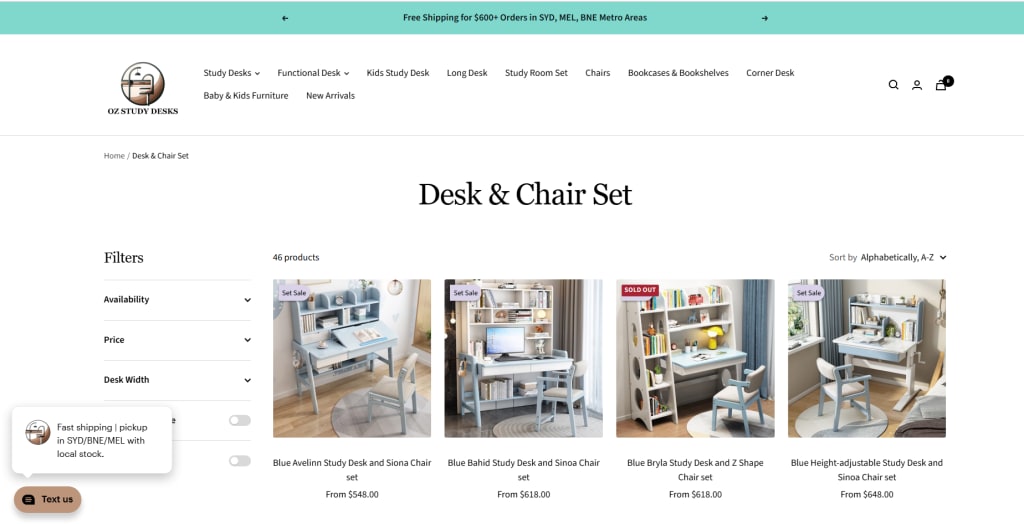Toggle the first filter switch under Desk Width
This screenshot has width=1024, height=524.
pos(240,420)
